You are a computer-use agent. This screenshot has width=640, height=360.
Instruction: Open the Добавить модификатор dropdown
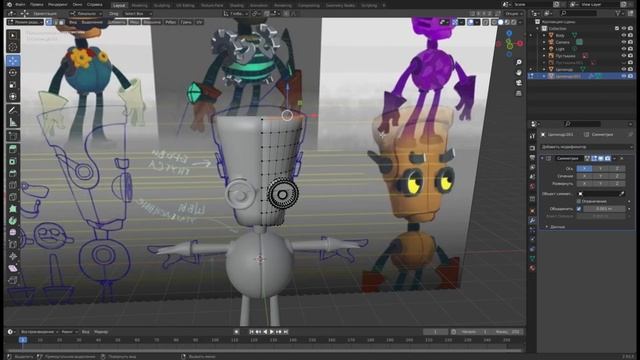pos(587,147)
